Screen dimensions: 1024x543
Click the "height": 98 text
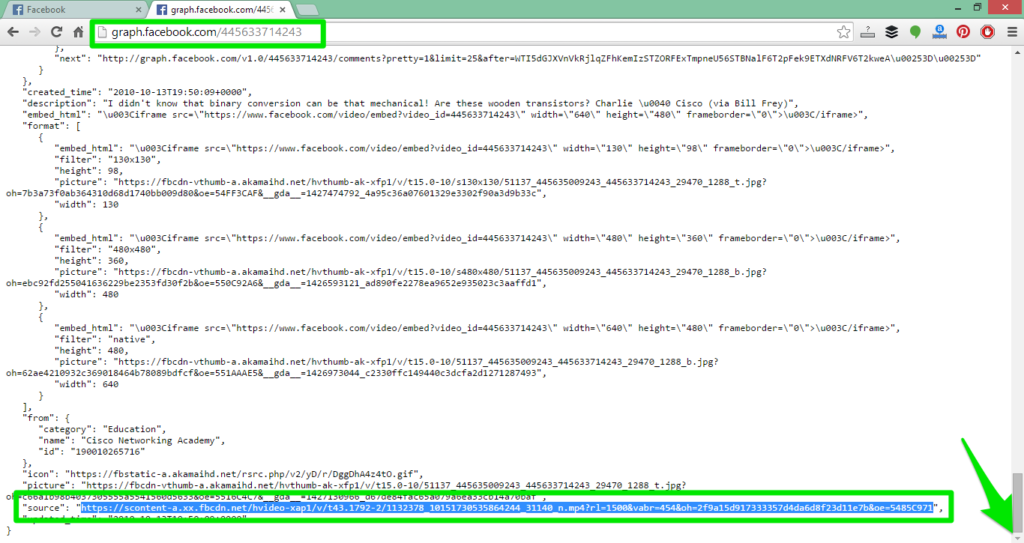[89, 171]
